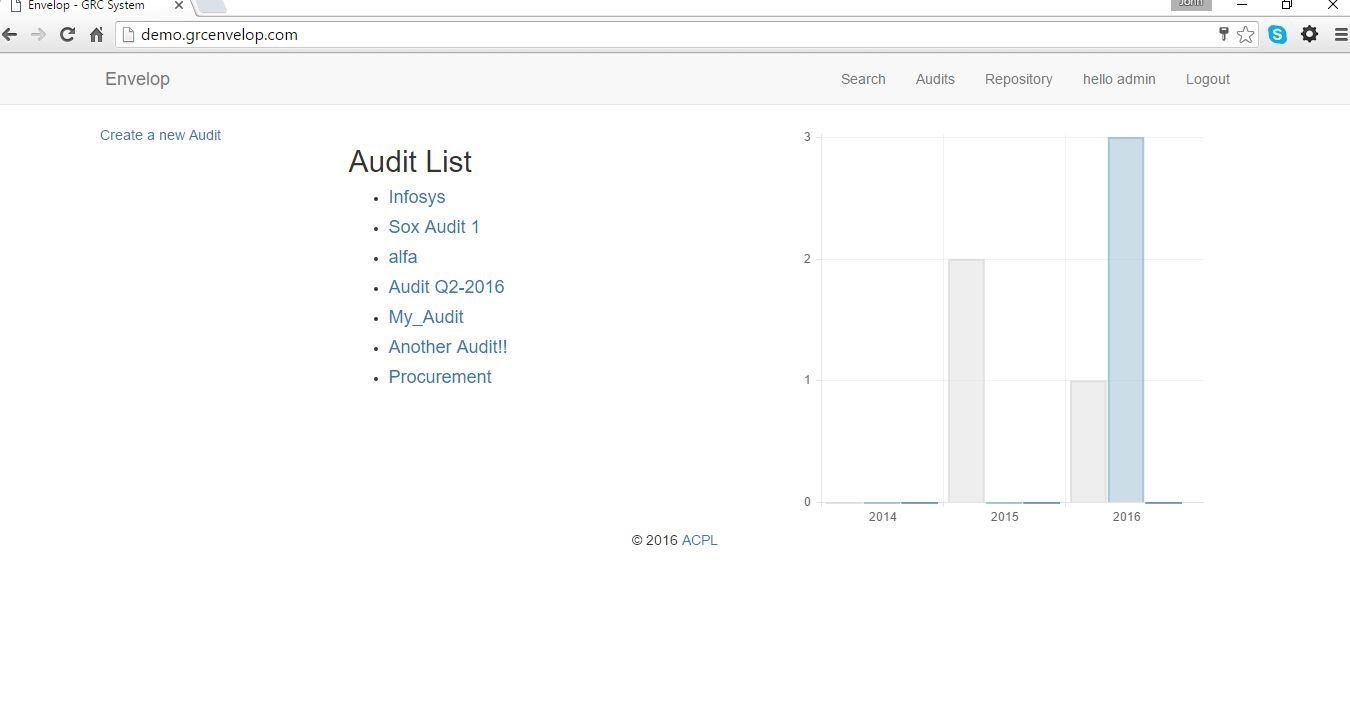Open Chrome settings via the gear icon
This screenshot has width=1350, height=712.
[x=1310, y=34]
